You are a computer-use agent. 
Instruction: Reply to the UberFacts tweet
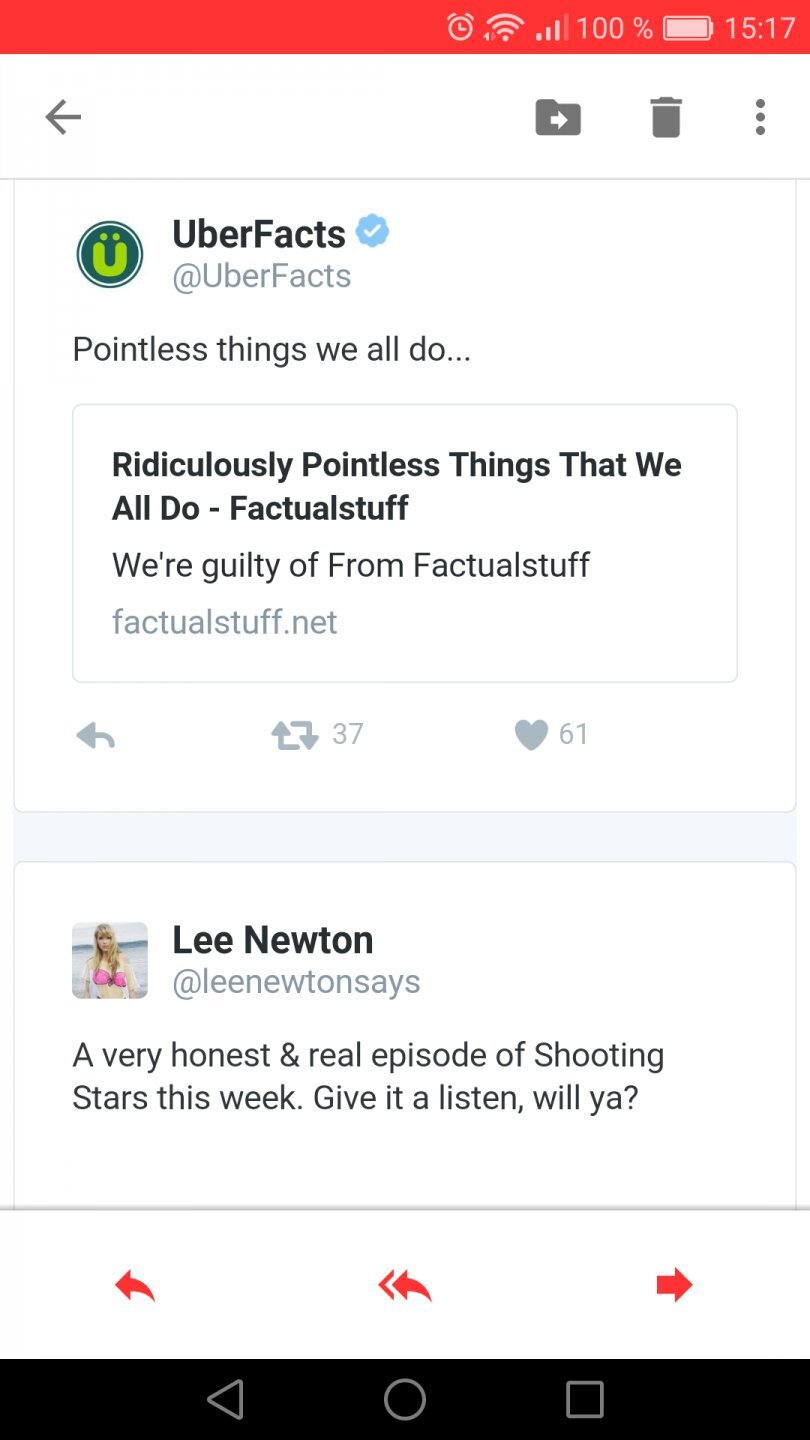pos(96,736)
